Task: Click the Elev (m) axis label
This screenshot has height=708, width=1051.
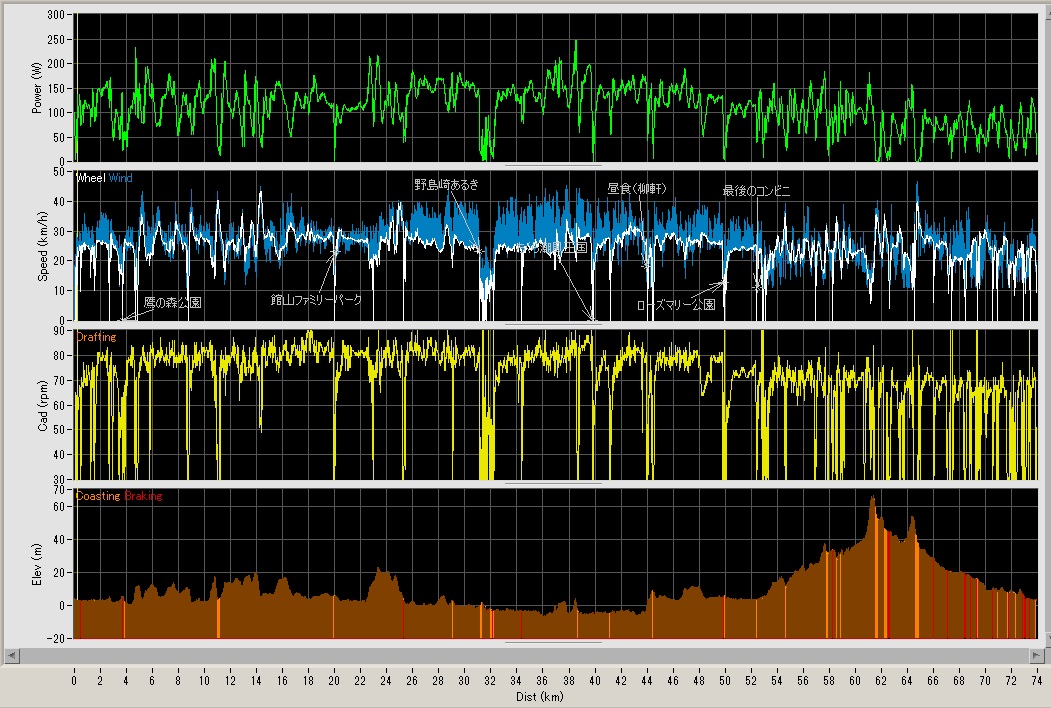Action: 37,564
